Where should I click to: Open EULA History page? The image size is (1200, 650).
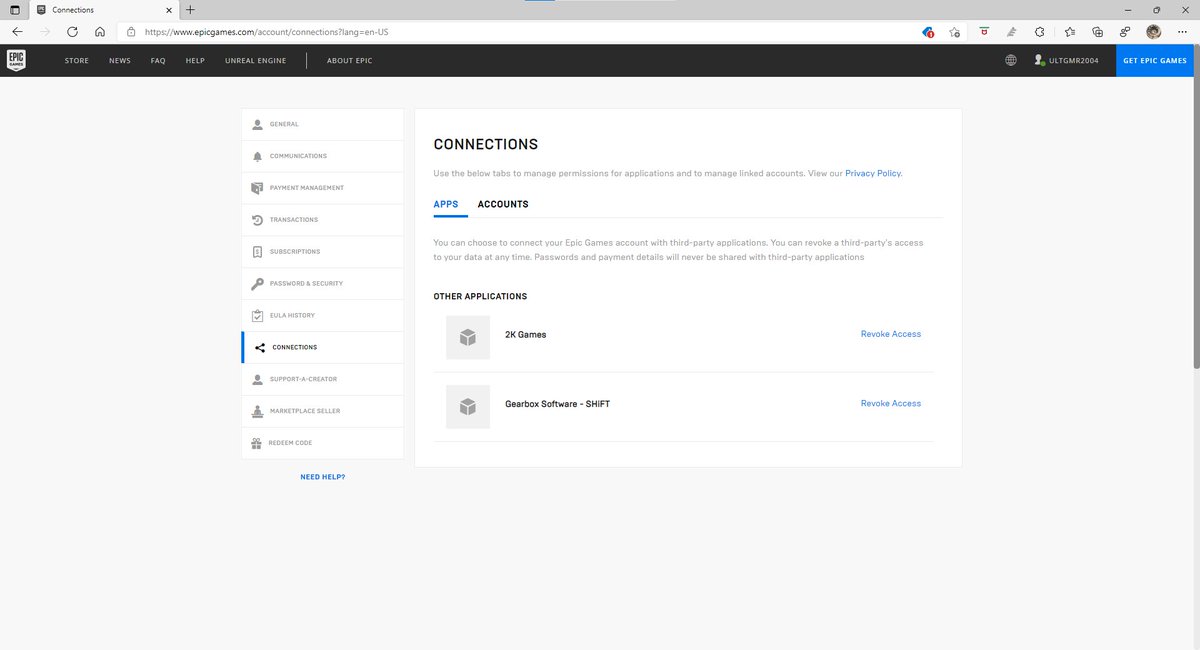click(x=323, y=316)
